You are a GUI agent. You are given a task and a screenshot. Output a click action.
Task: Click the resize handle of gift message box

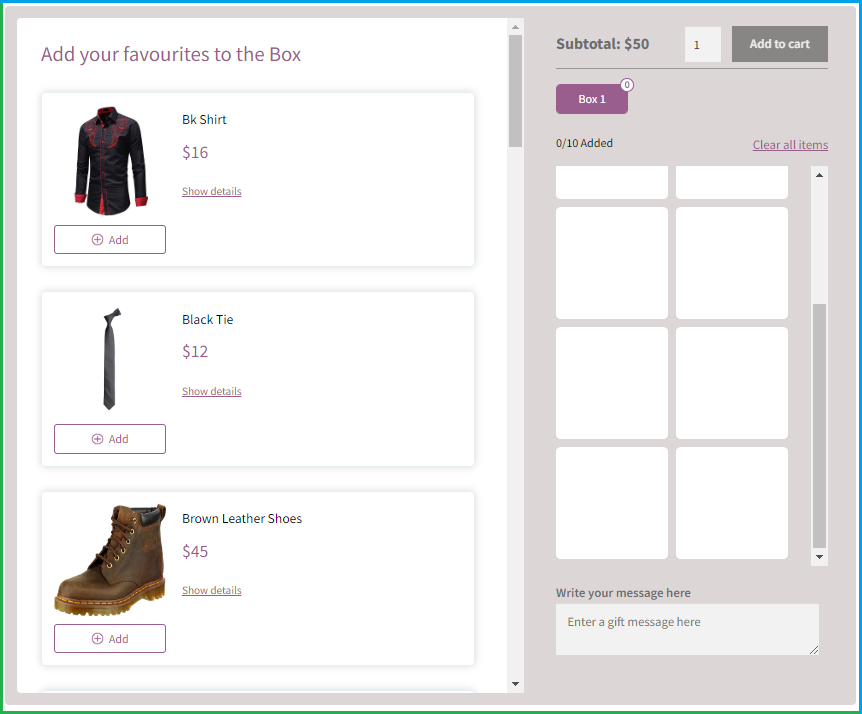814,650
